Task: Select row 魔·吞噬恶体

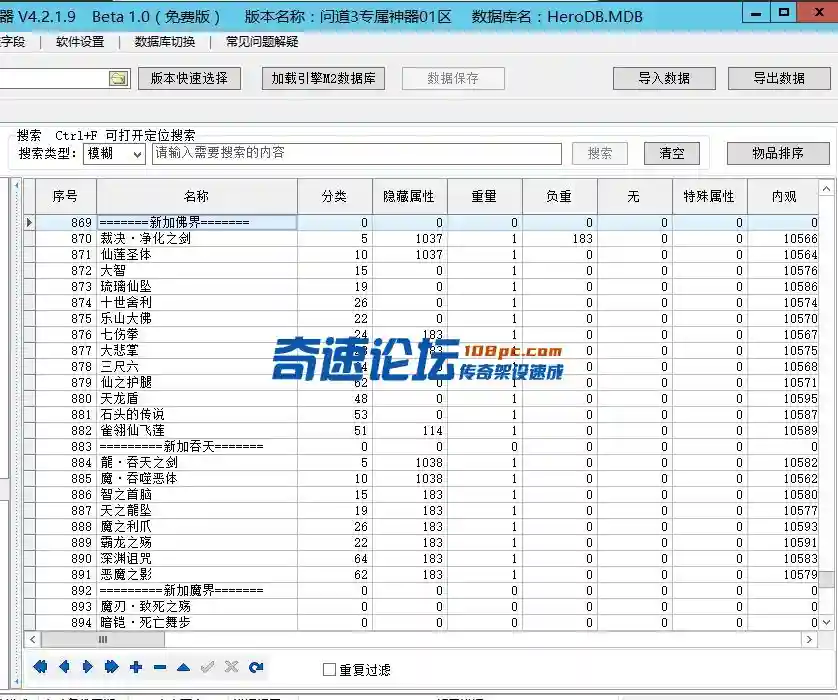Action: coord(421,478)
